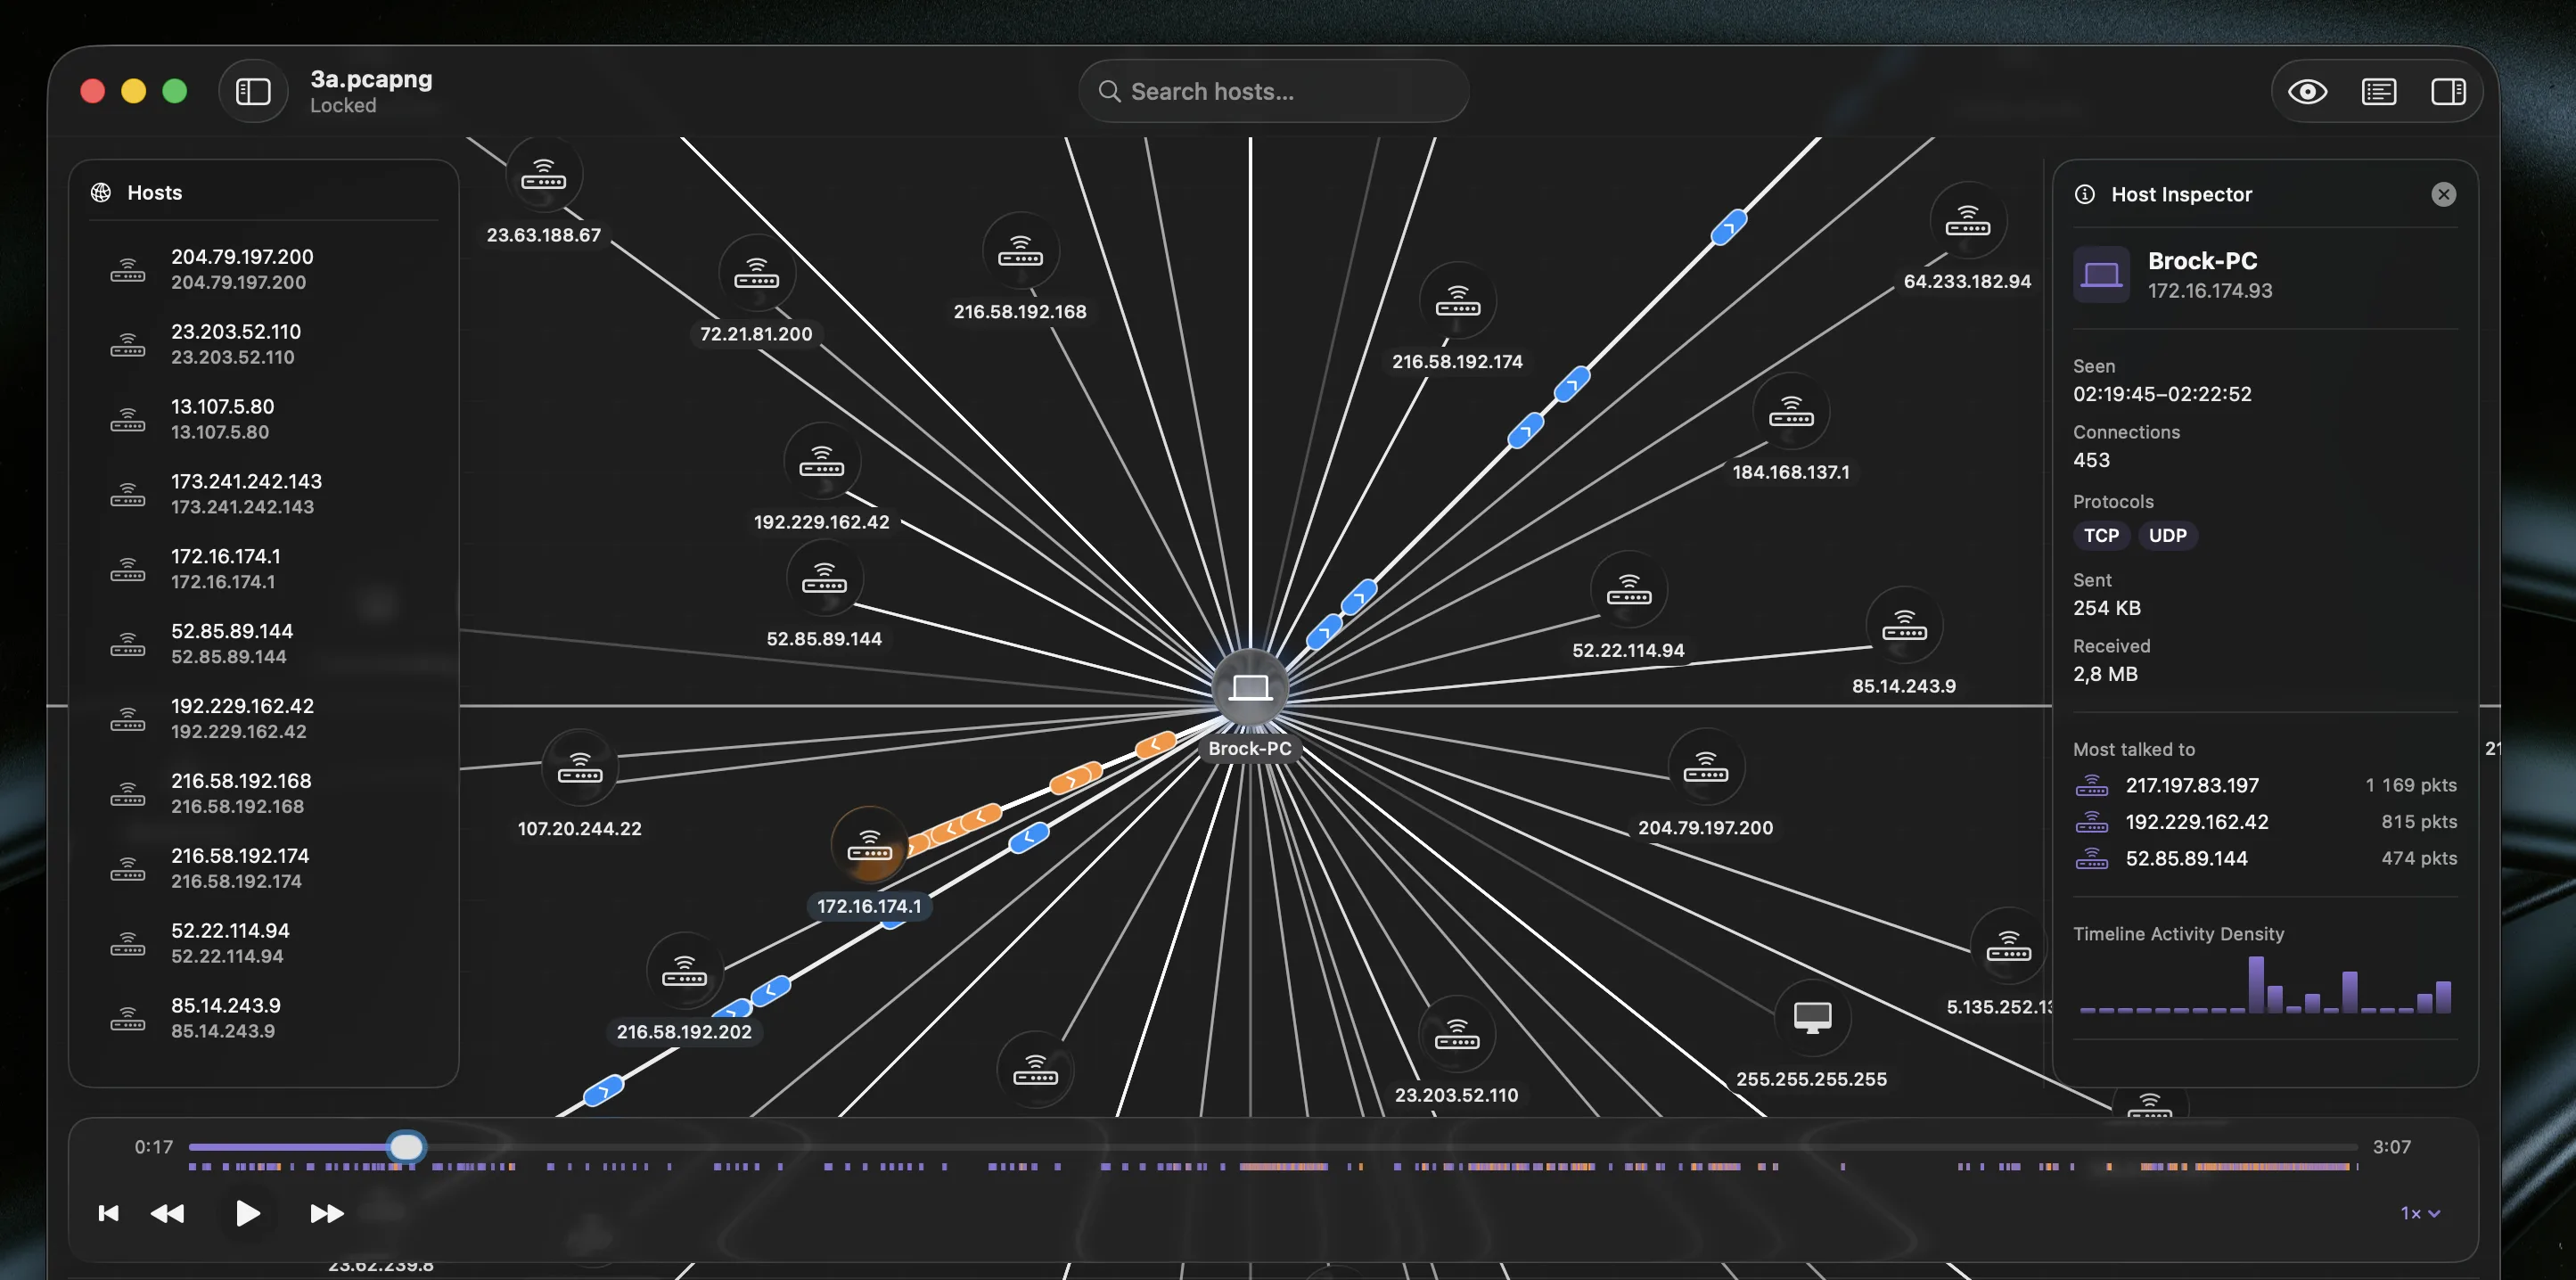Open 217.197.83.197 in Most talked to
The width and height of the screenshot is (2576, 1280).
coord(2265,785)
